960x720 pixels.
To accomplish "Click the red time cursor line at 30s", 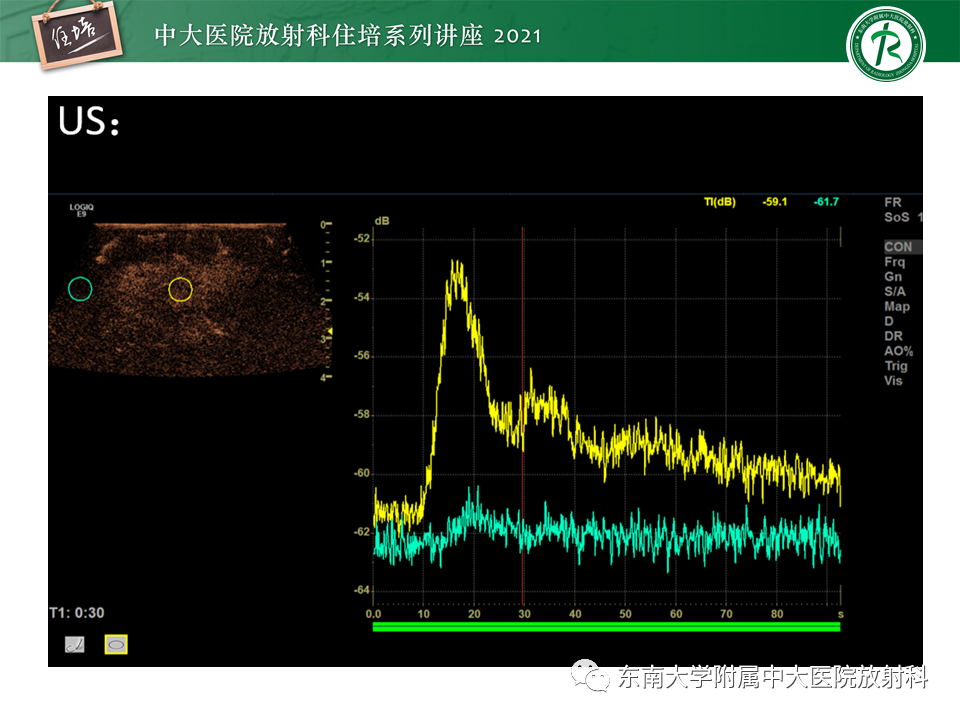I will 523,416.
